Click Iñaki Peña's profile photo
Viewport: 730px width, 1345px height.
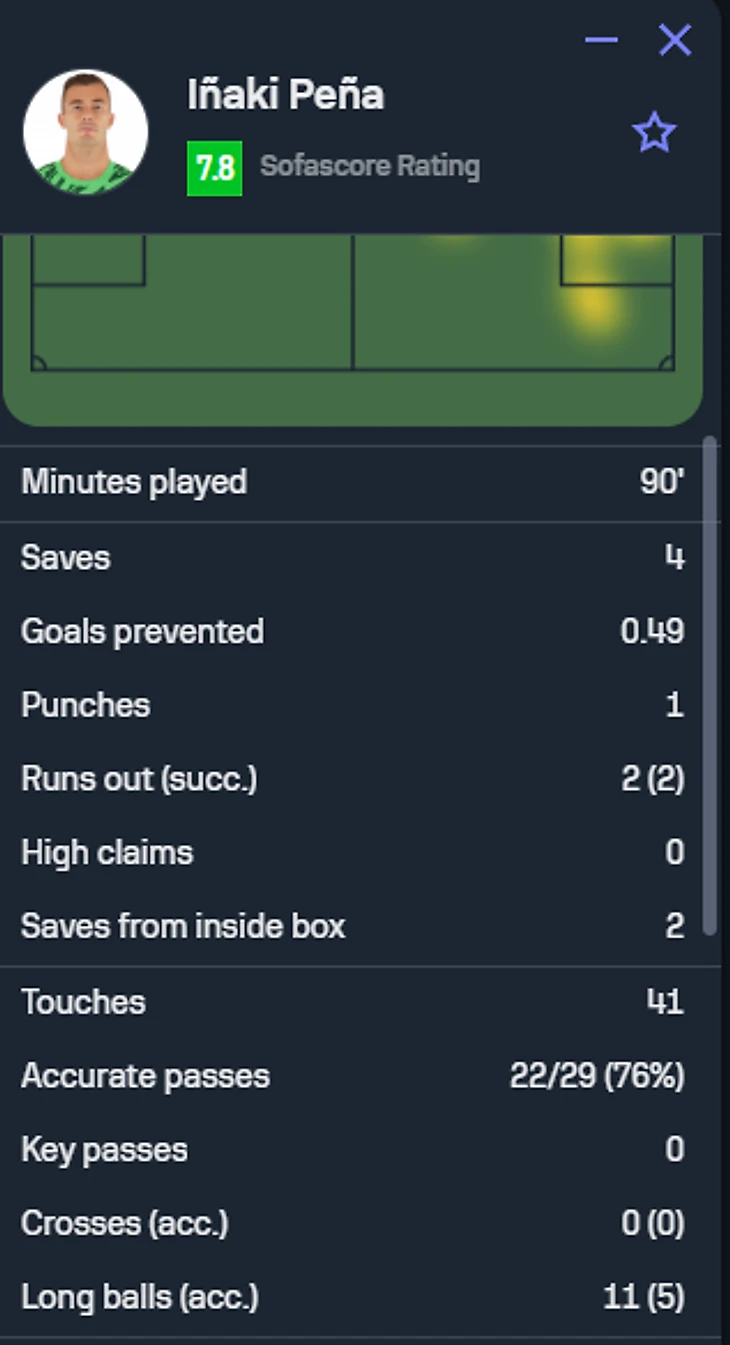pos(86,132)
